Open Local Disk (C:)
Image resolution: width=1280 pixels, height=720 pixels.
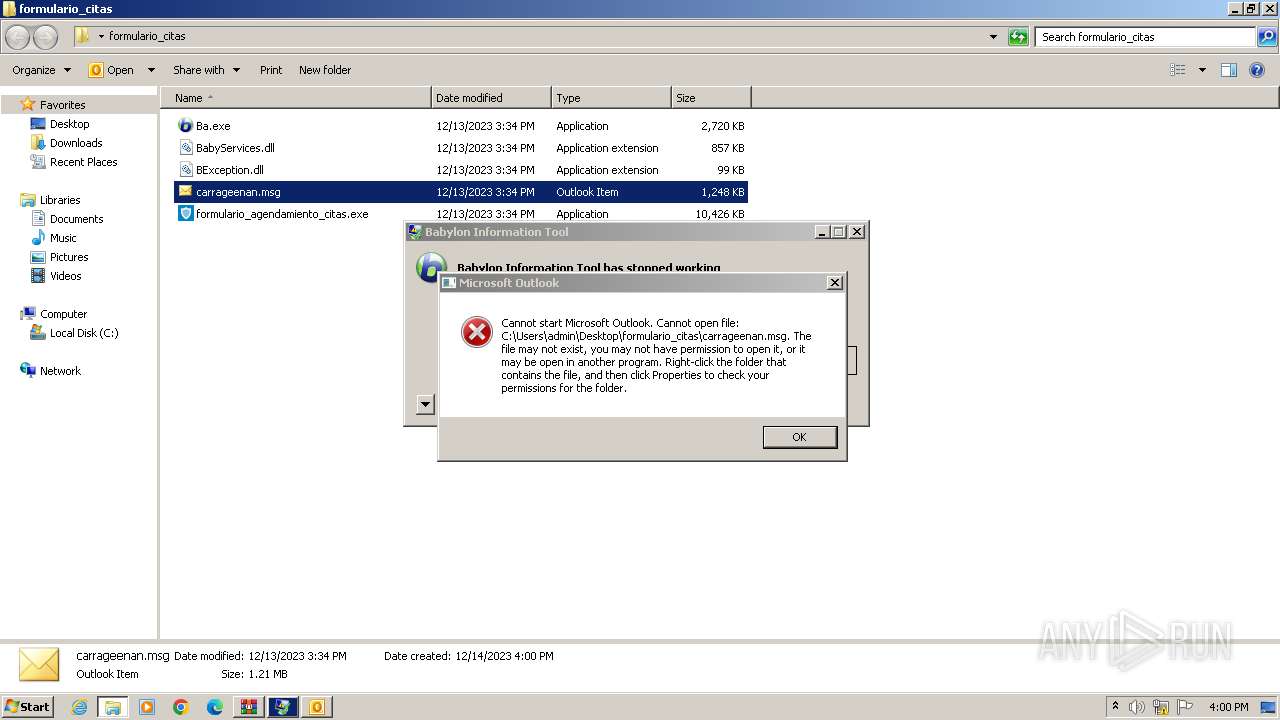pos(84,333)
